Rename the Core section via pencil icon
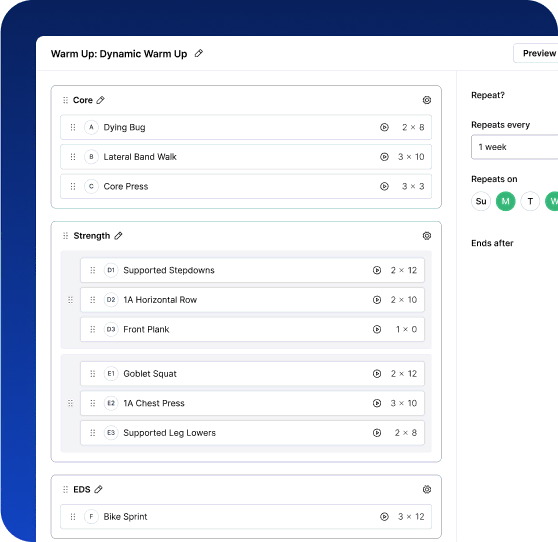 click(x=101, y=100)
